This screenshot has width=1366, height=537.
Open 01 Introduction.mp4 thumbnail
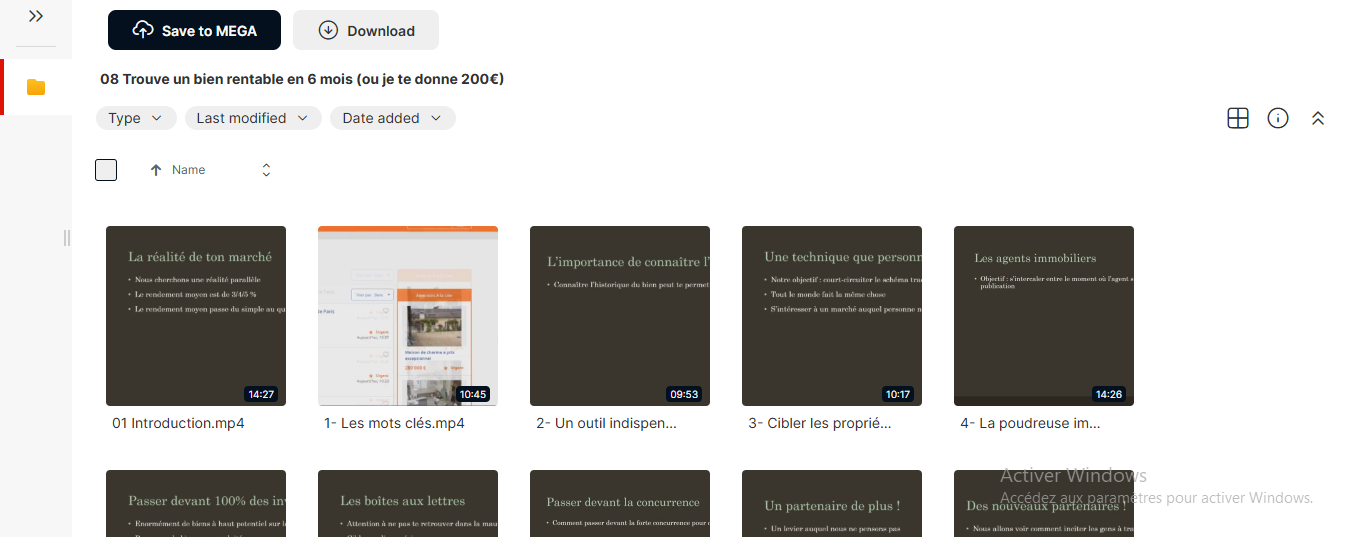pos(196,316)
